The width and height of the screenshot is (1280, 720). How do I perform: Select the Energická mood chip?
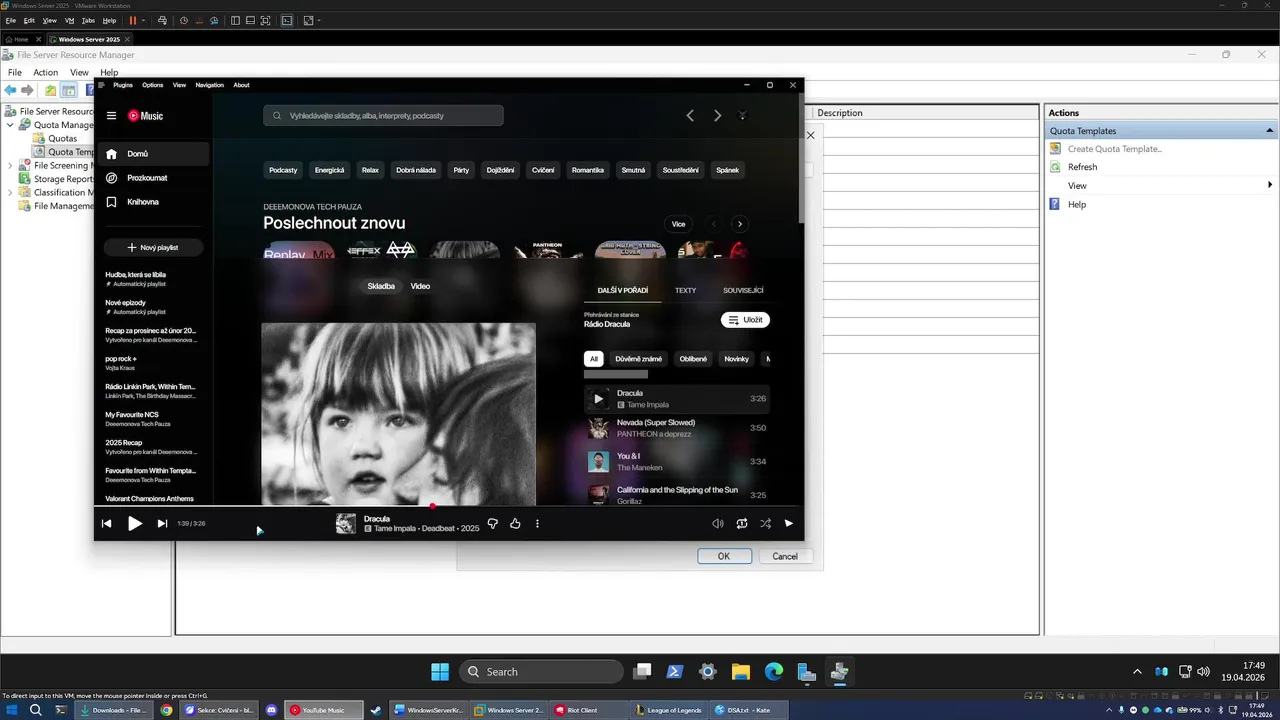(330, 170)
